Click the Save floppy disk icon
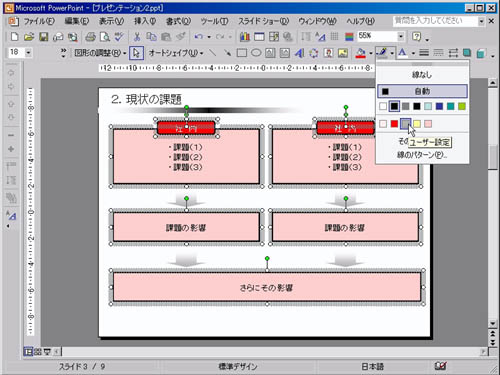 point(43,37)
